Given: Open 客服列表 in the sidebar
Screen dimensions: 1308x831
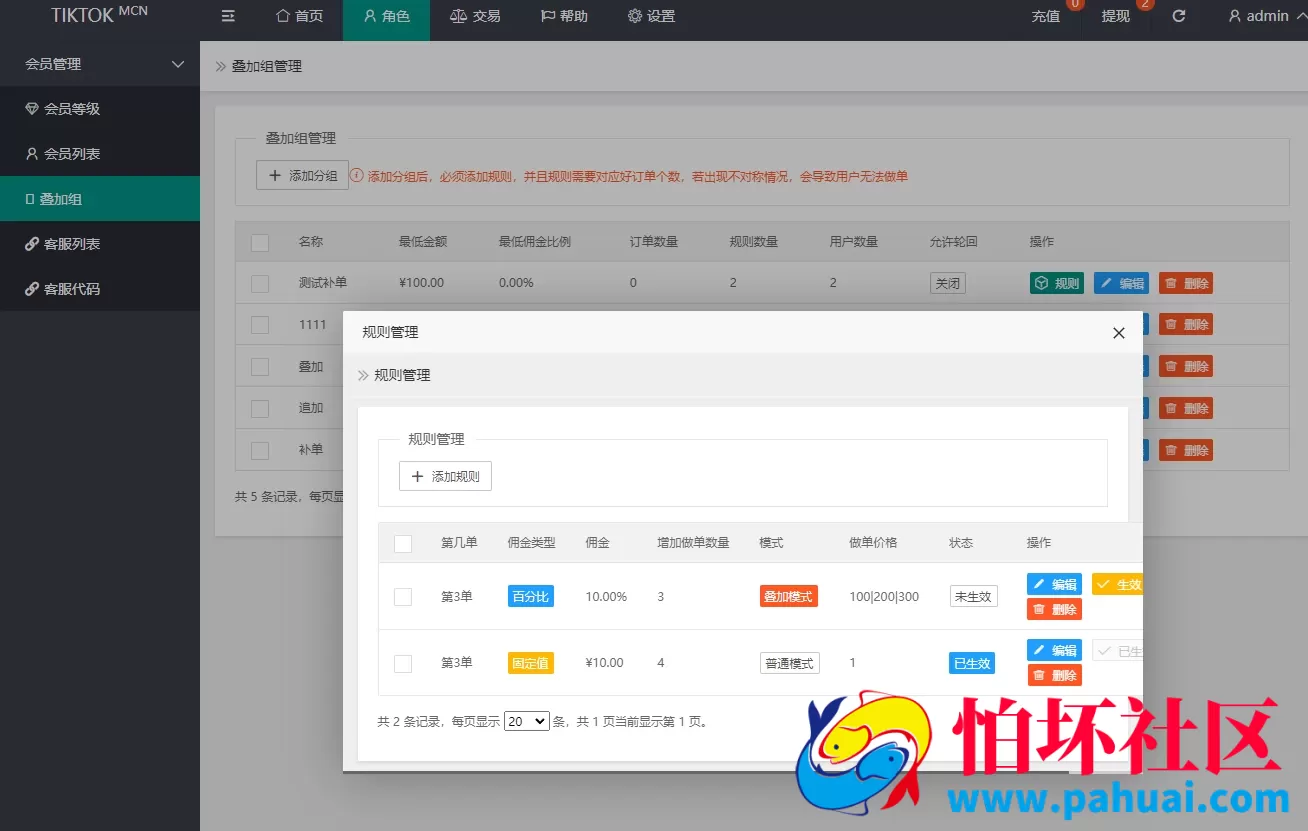Looking at the screenshot, I should coord(100,244).
